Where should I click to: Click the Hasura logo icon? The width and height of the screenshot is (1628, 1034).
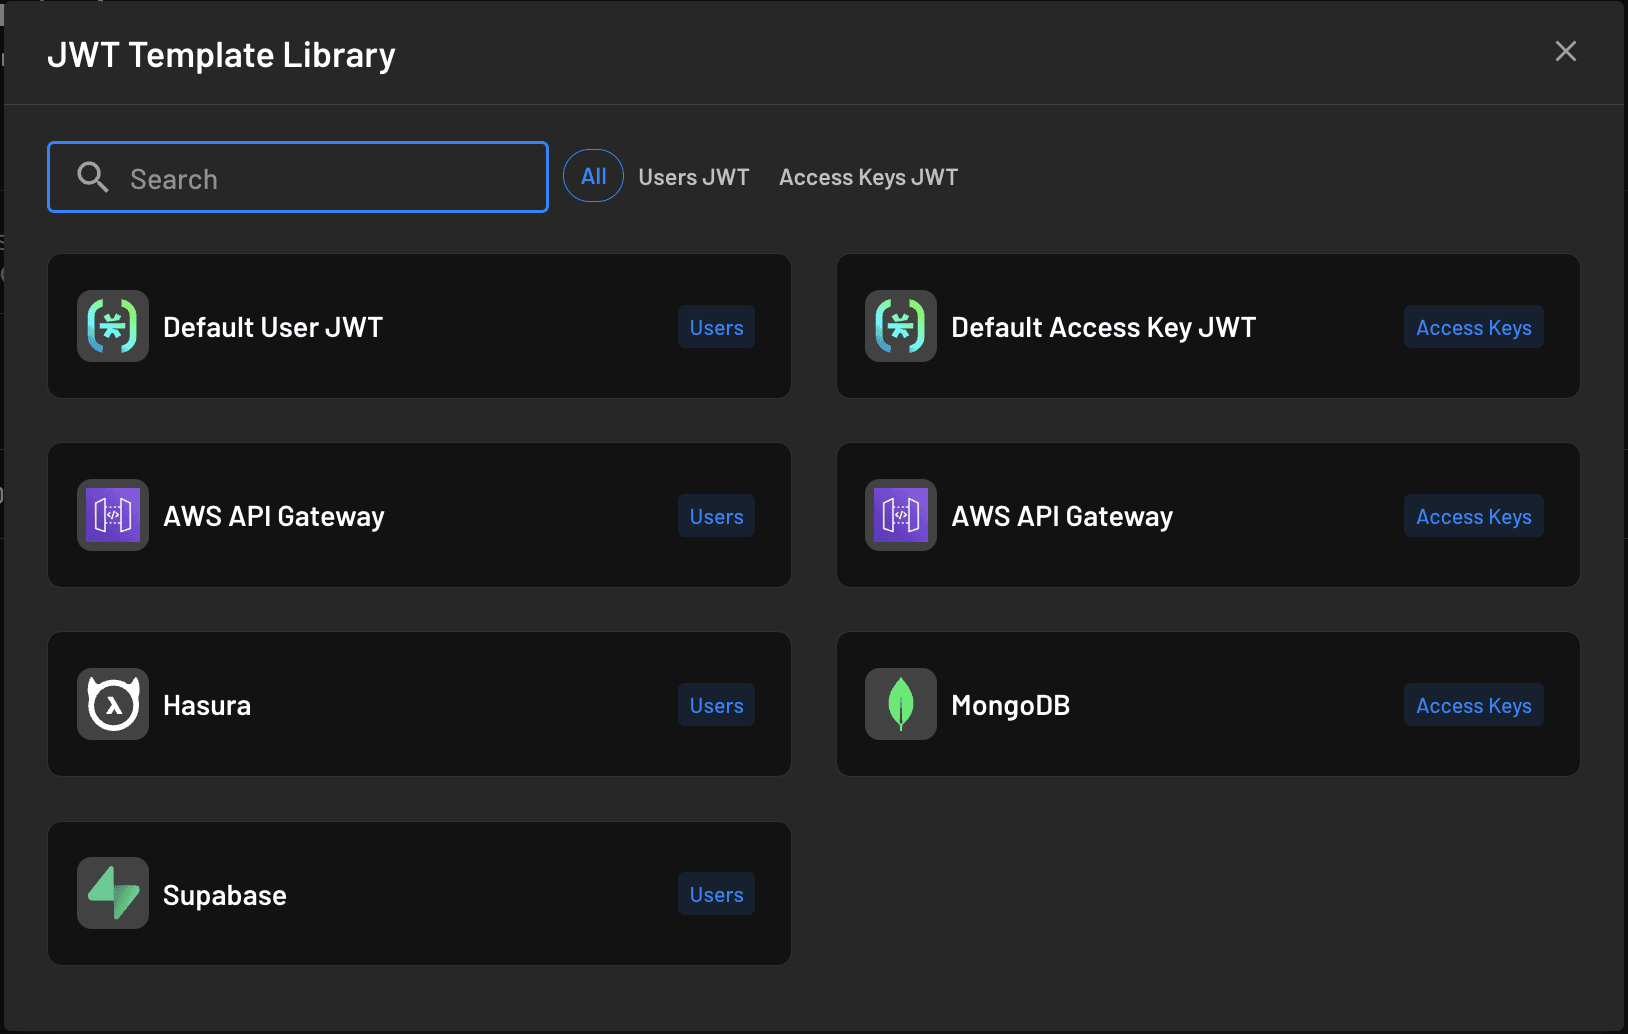112,703
